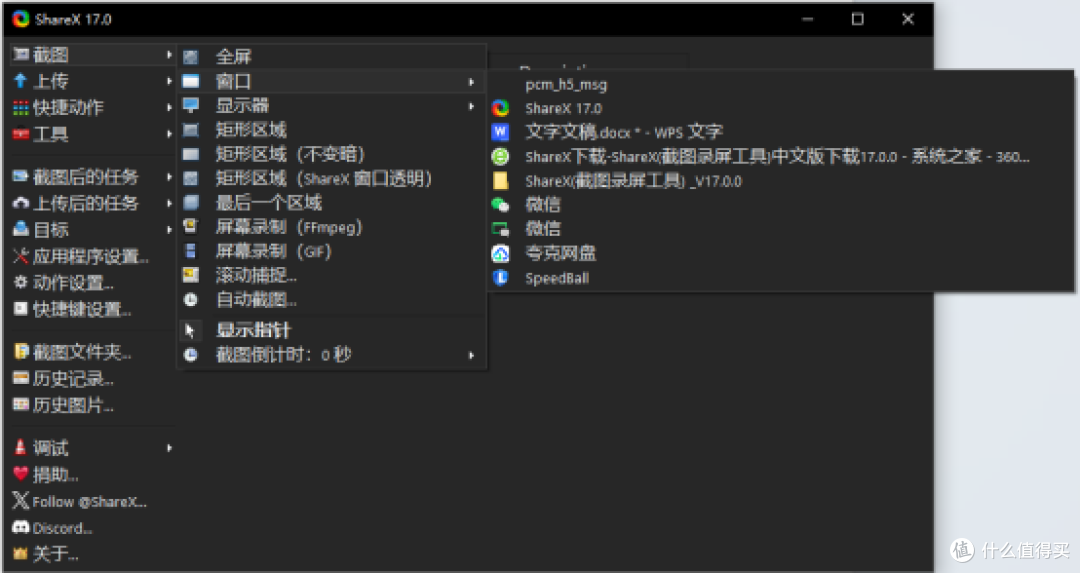Expand the 显示器 submenu arrow
Screen dimensions: 1080x573
[x=472, y=106]
